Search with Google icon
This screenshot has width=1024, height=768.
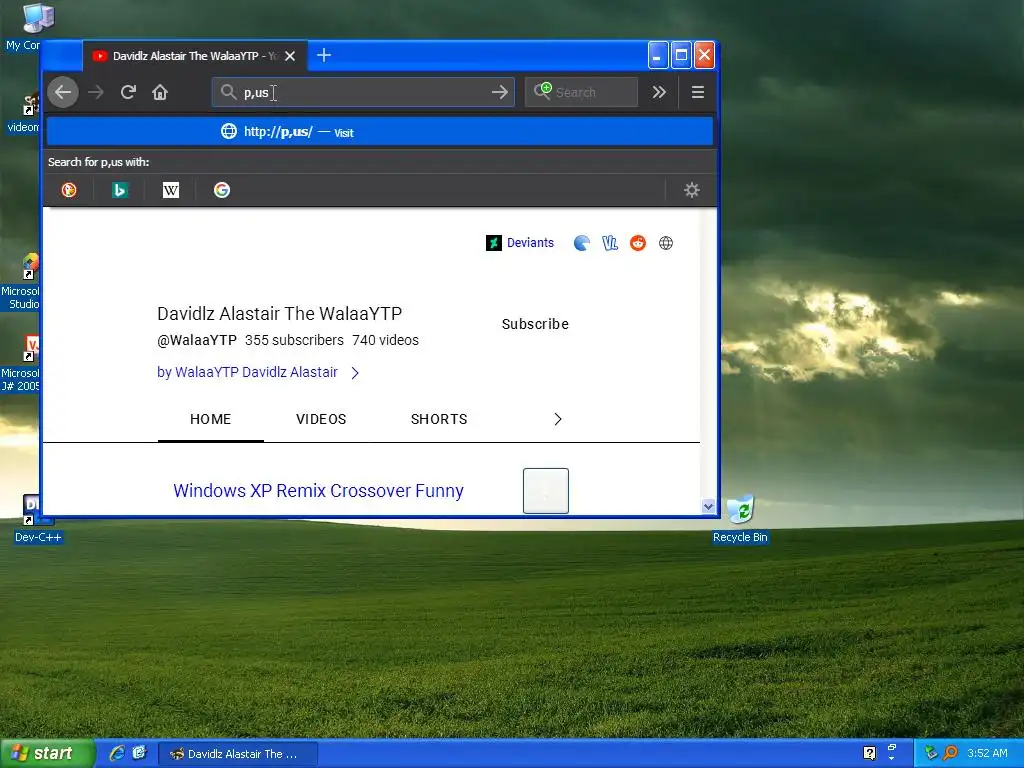[x=222, y=190]
